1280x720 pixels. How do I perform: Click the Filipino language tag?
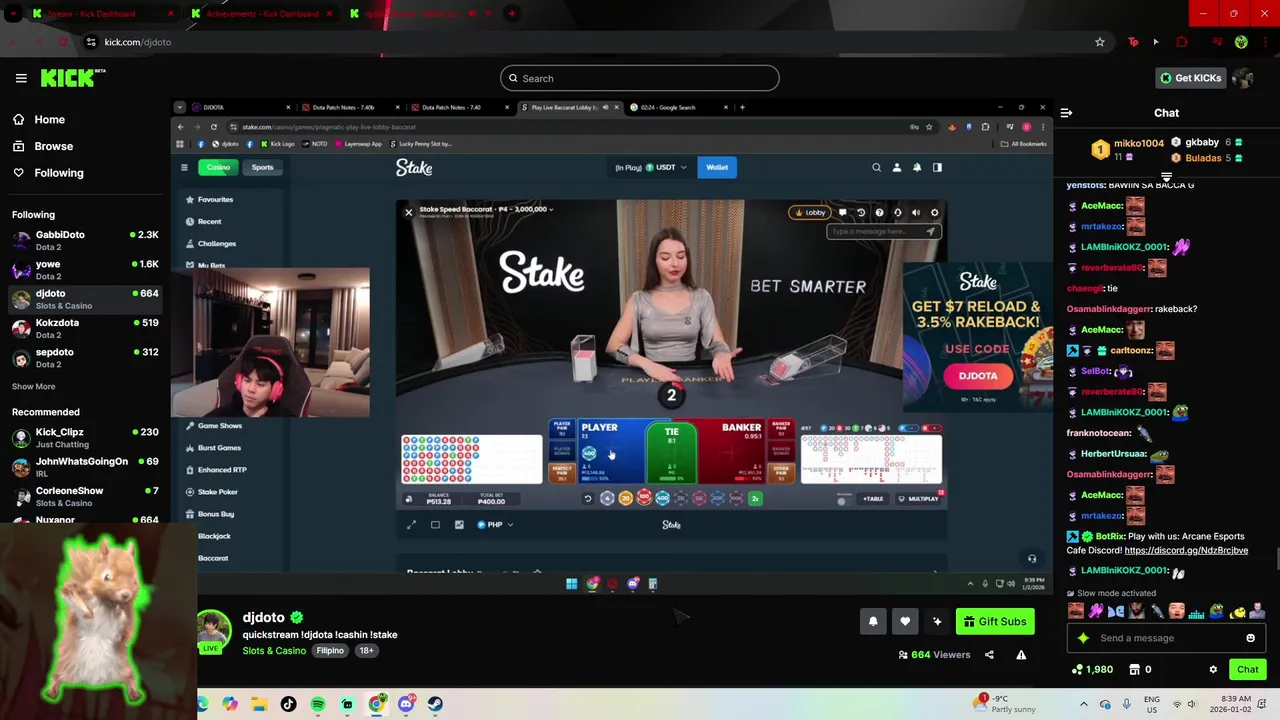pyautogui.click(x=330, y=651)
